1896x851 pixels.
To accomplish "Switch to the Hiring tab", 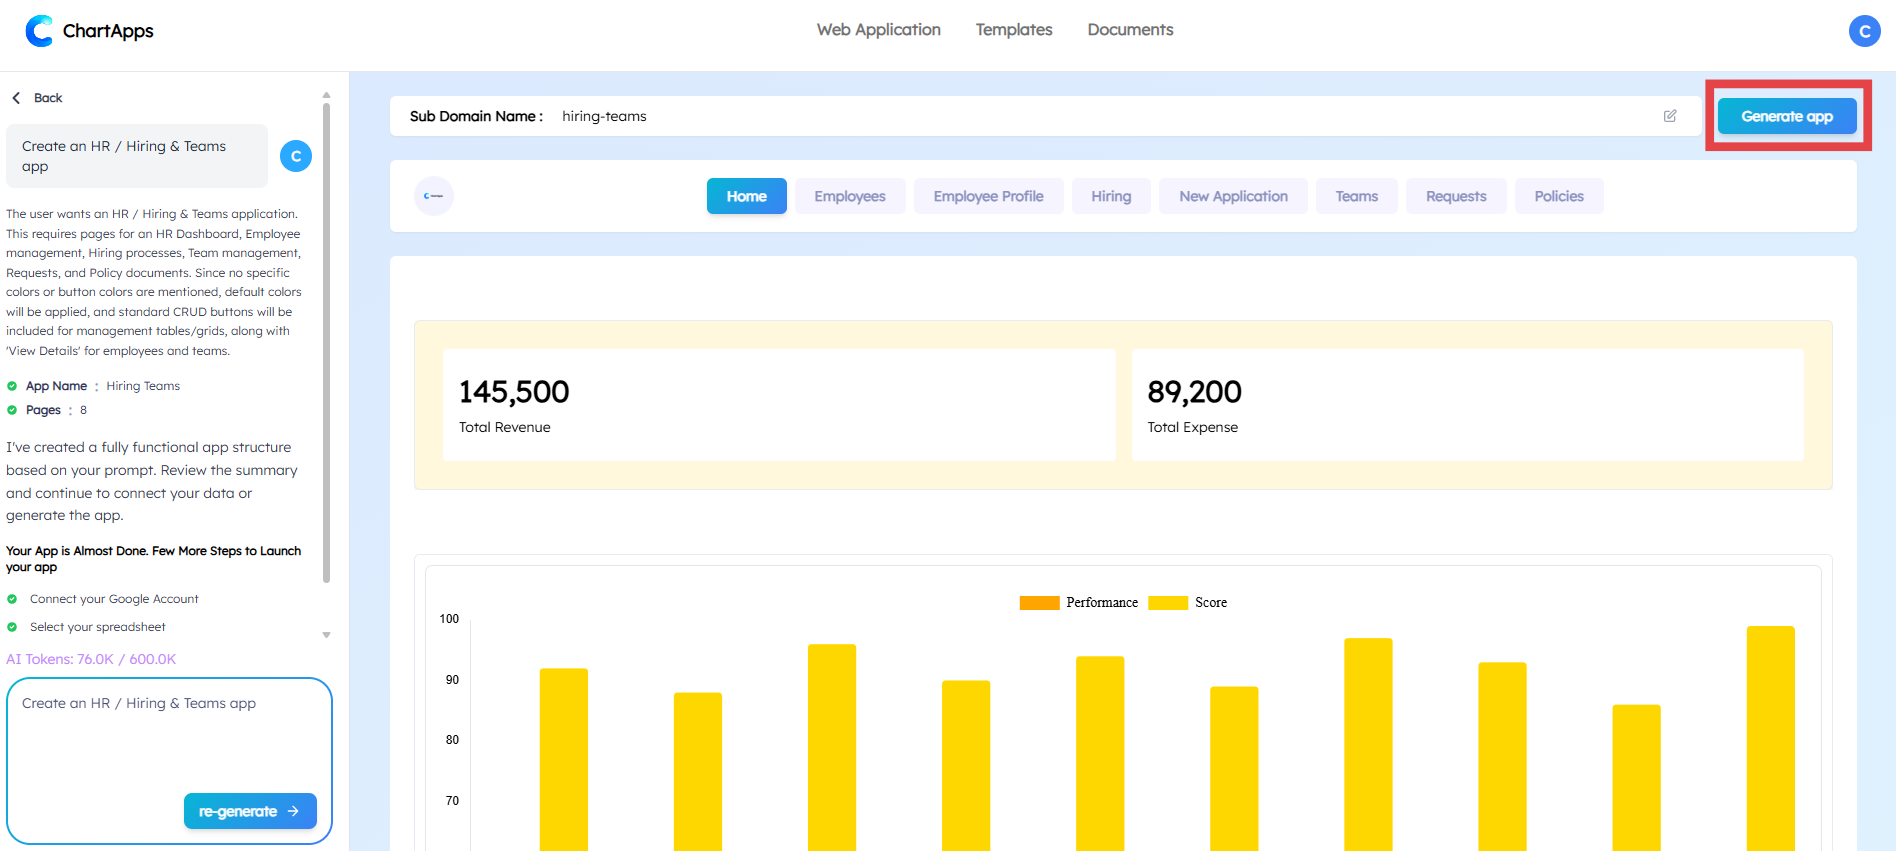I will point(1111,196).
